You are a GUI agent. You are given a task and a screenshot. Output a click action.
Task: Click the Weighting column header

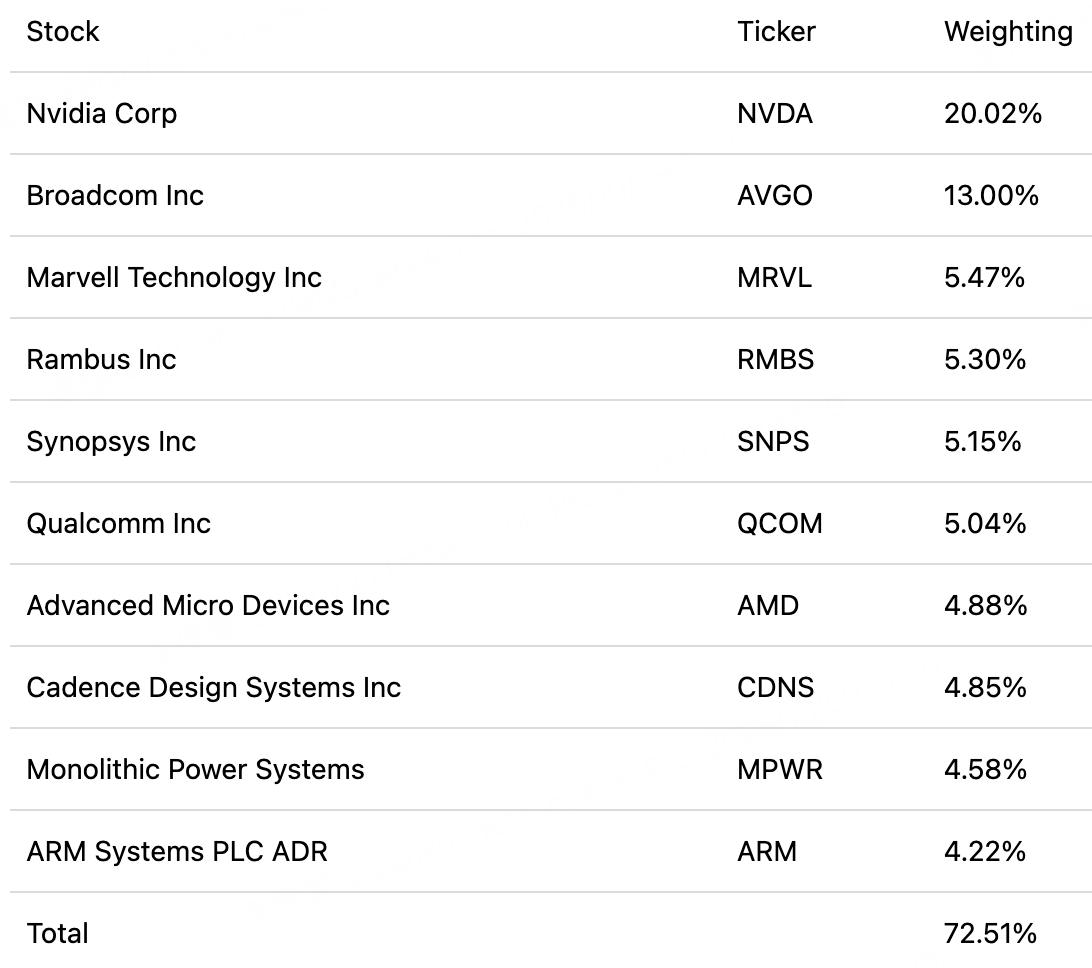pyautogui.click(x=1008, y=32)
